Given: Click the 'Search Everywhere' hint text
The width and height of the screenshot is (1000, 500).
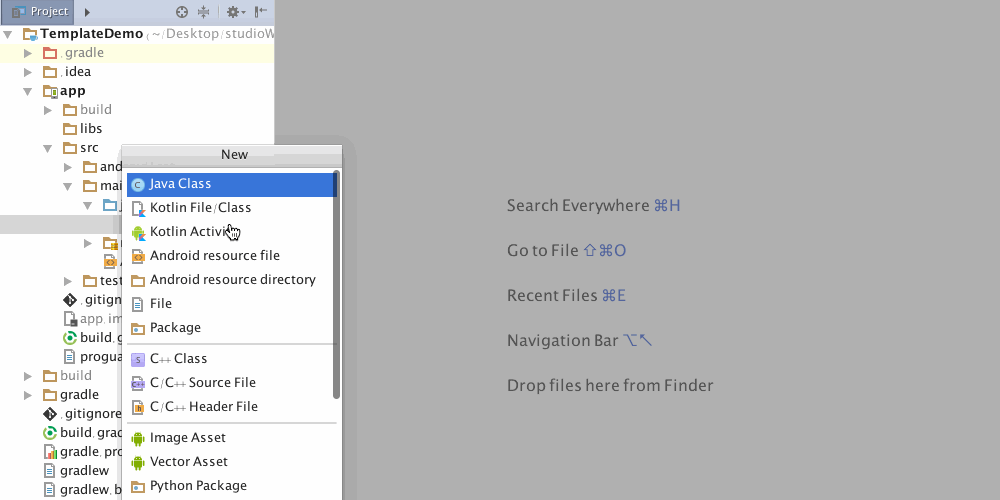Looking at the screenshot, I should coord(578,205).
